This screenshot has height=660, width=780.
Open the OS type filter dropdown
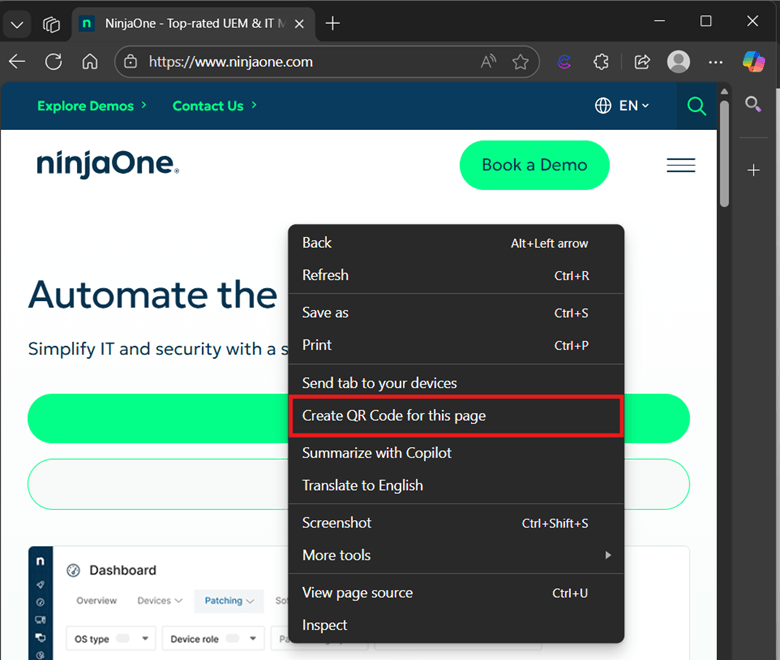(x=111, y=639)
